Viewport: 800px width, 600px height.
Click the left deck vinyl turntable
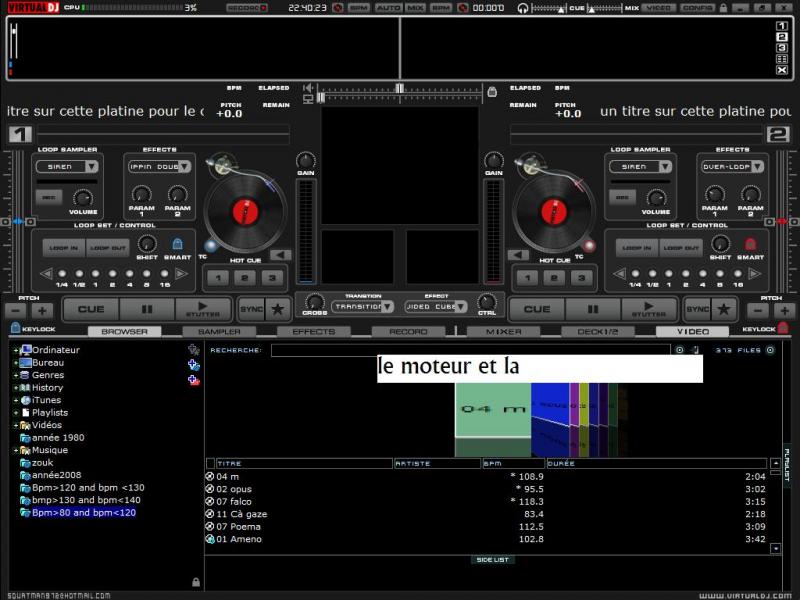tap(238, 211)
